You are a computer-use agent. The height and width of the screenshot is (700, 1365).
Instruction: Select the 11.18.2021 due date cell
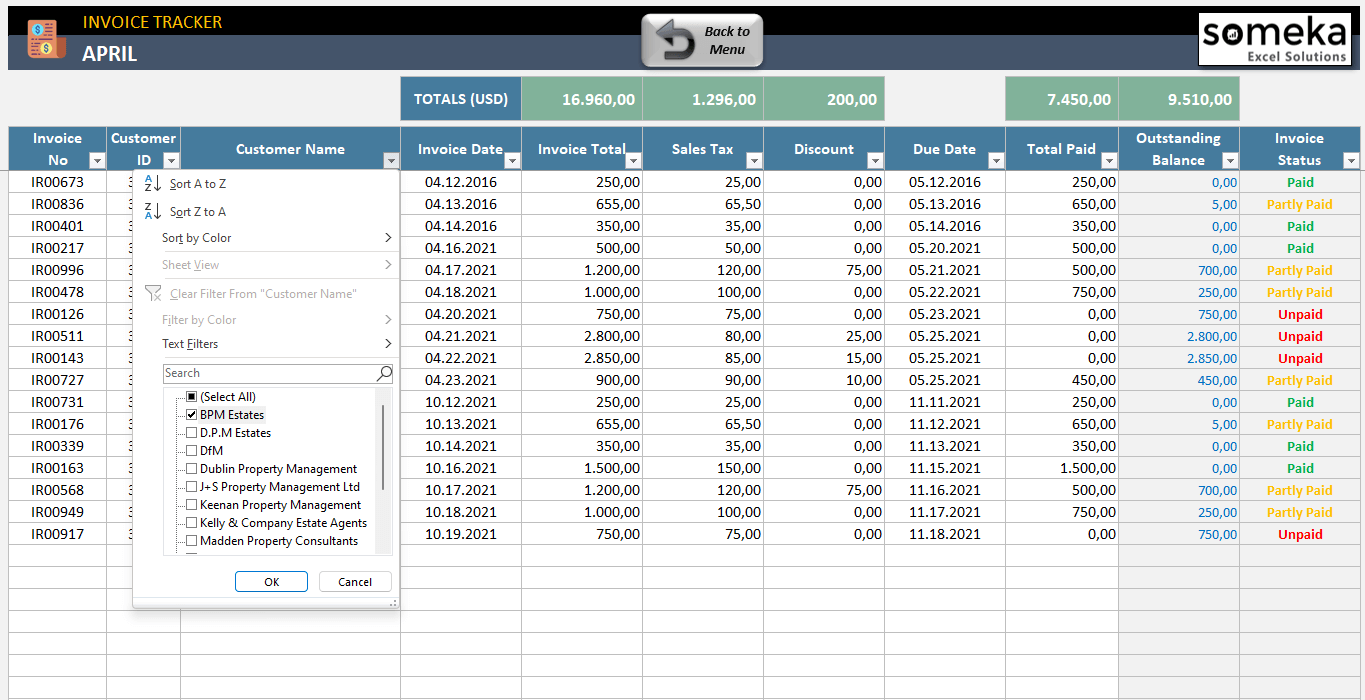(945, 534)
